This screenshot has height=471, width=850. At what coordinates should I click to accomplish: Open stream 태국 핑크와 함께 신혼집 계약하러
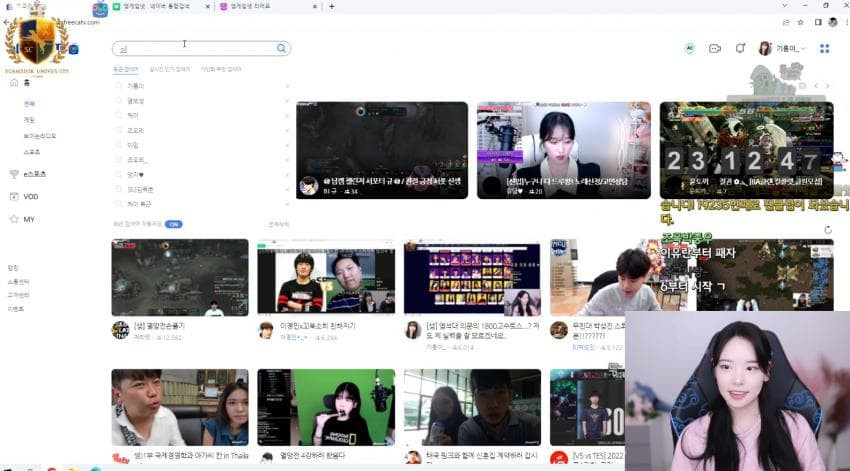tap(472, 408)
